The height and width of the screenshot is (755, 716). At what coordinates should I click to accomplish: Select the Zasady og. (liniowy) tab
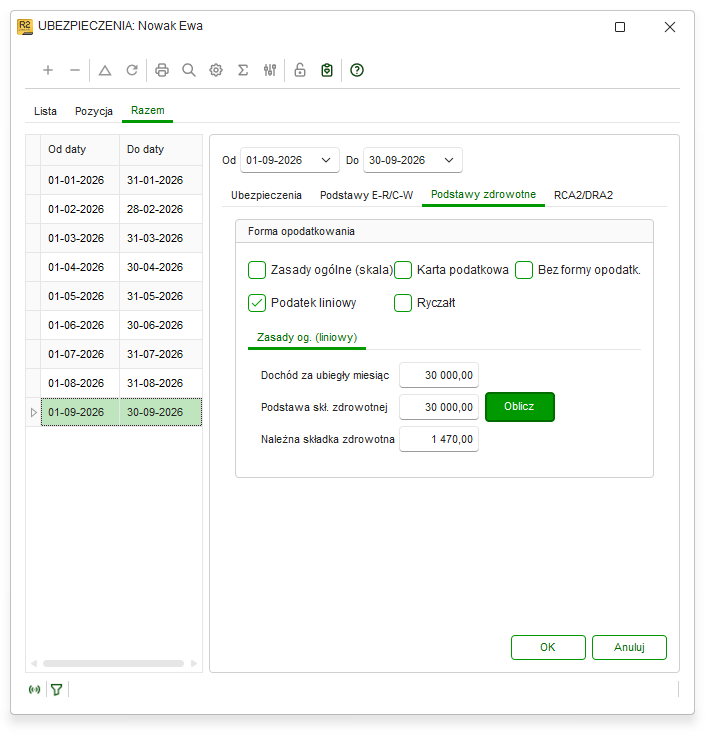point(307,338)
